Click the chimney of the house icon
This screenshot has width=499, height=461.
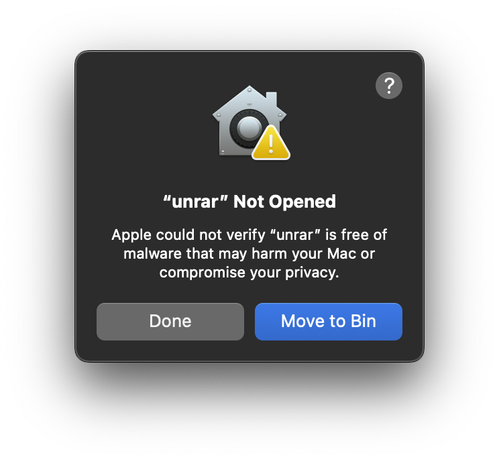tap(271, 98)
